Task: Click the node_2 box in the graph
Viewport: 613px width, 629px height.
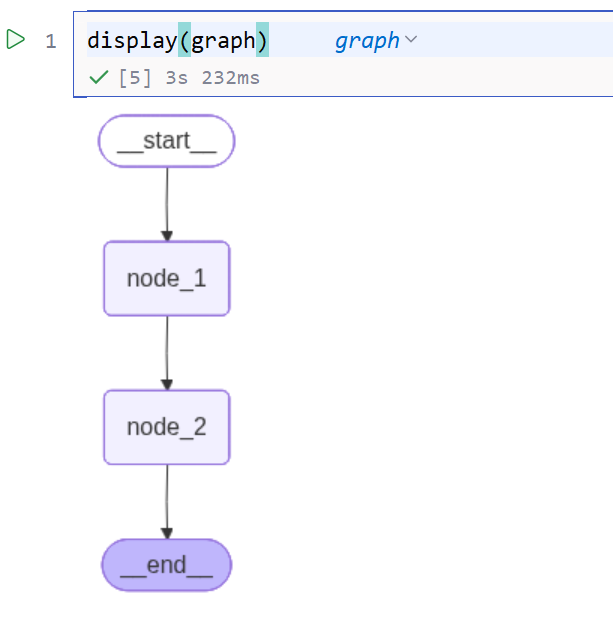Action: [x=166, y=427]
